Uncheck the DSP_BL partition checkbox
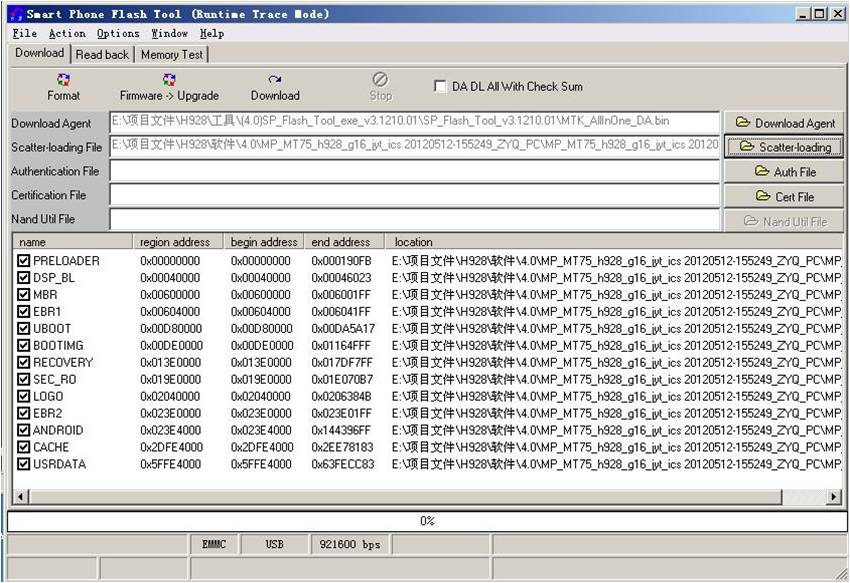The width and height of the screenshot is (850, 583). [23, 278]
